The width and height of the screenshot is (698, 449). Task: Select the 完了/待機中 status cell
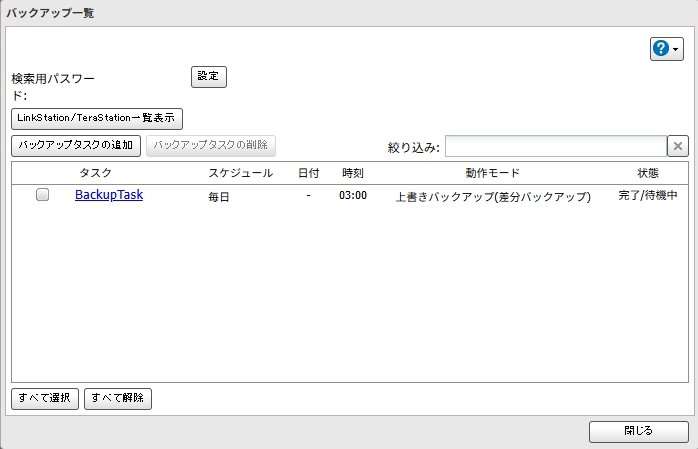(648, 196)
